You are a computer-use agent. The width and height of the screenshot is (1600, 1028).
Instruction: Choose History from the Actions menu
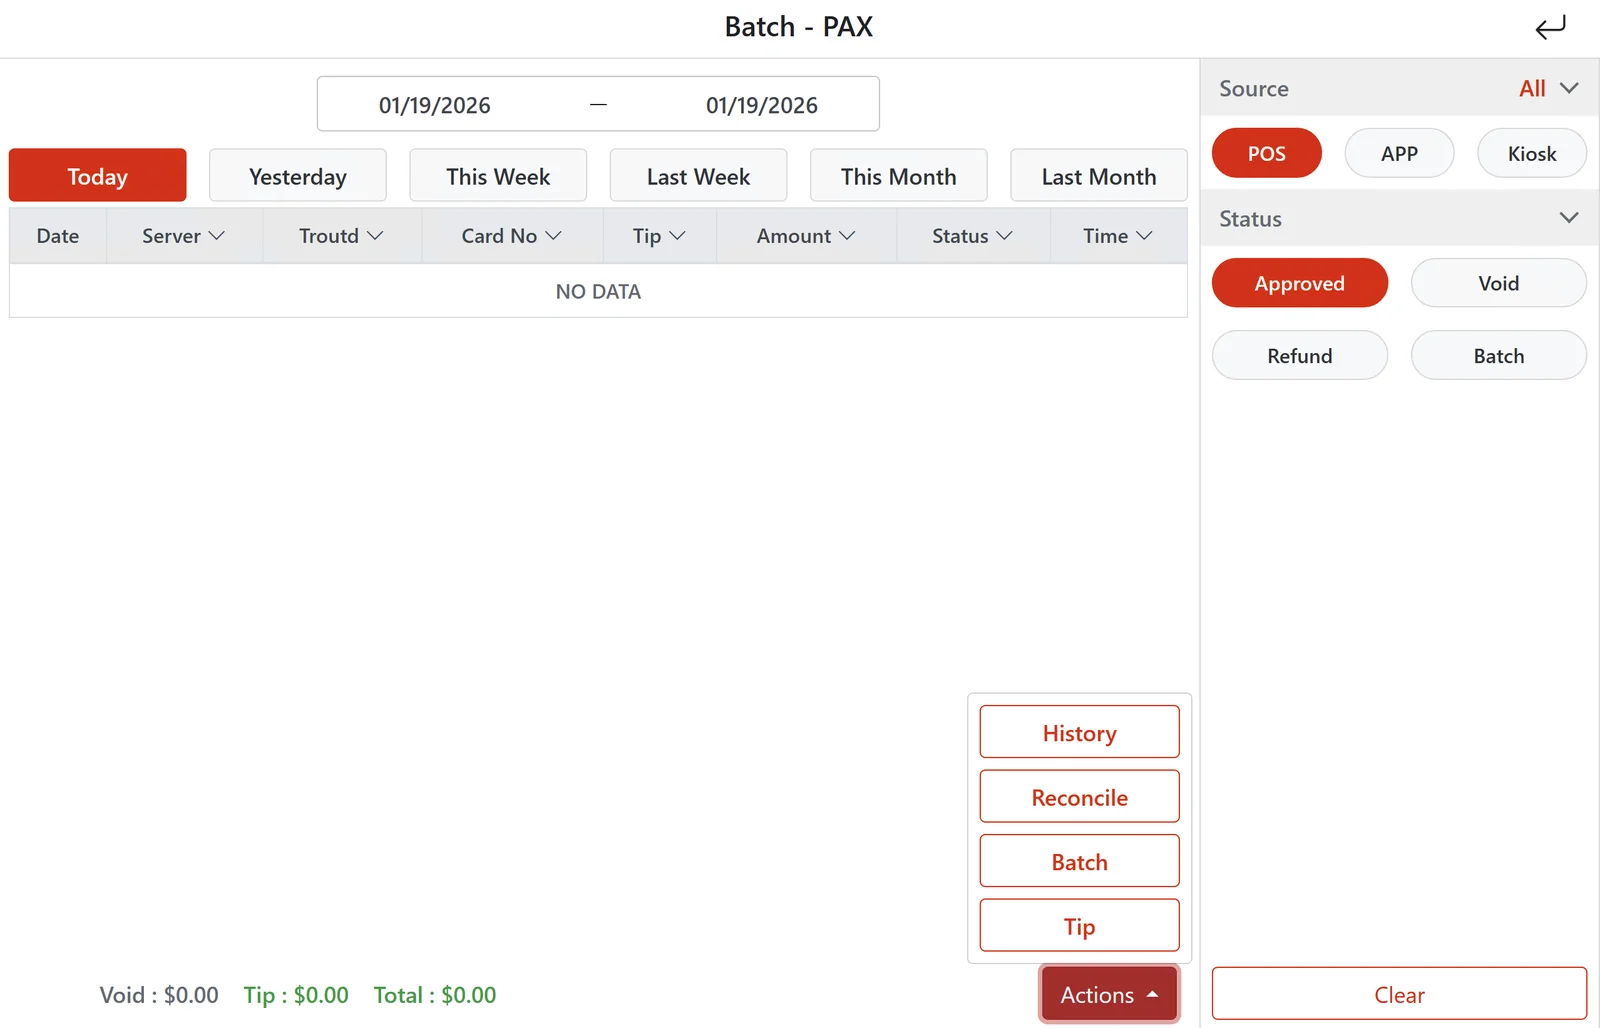click(x=1080, y=732)
